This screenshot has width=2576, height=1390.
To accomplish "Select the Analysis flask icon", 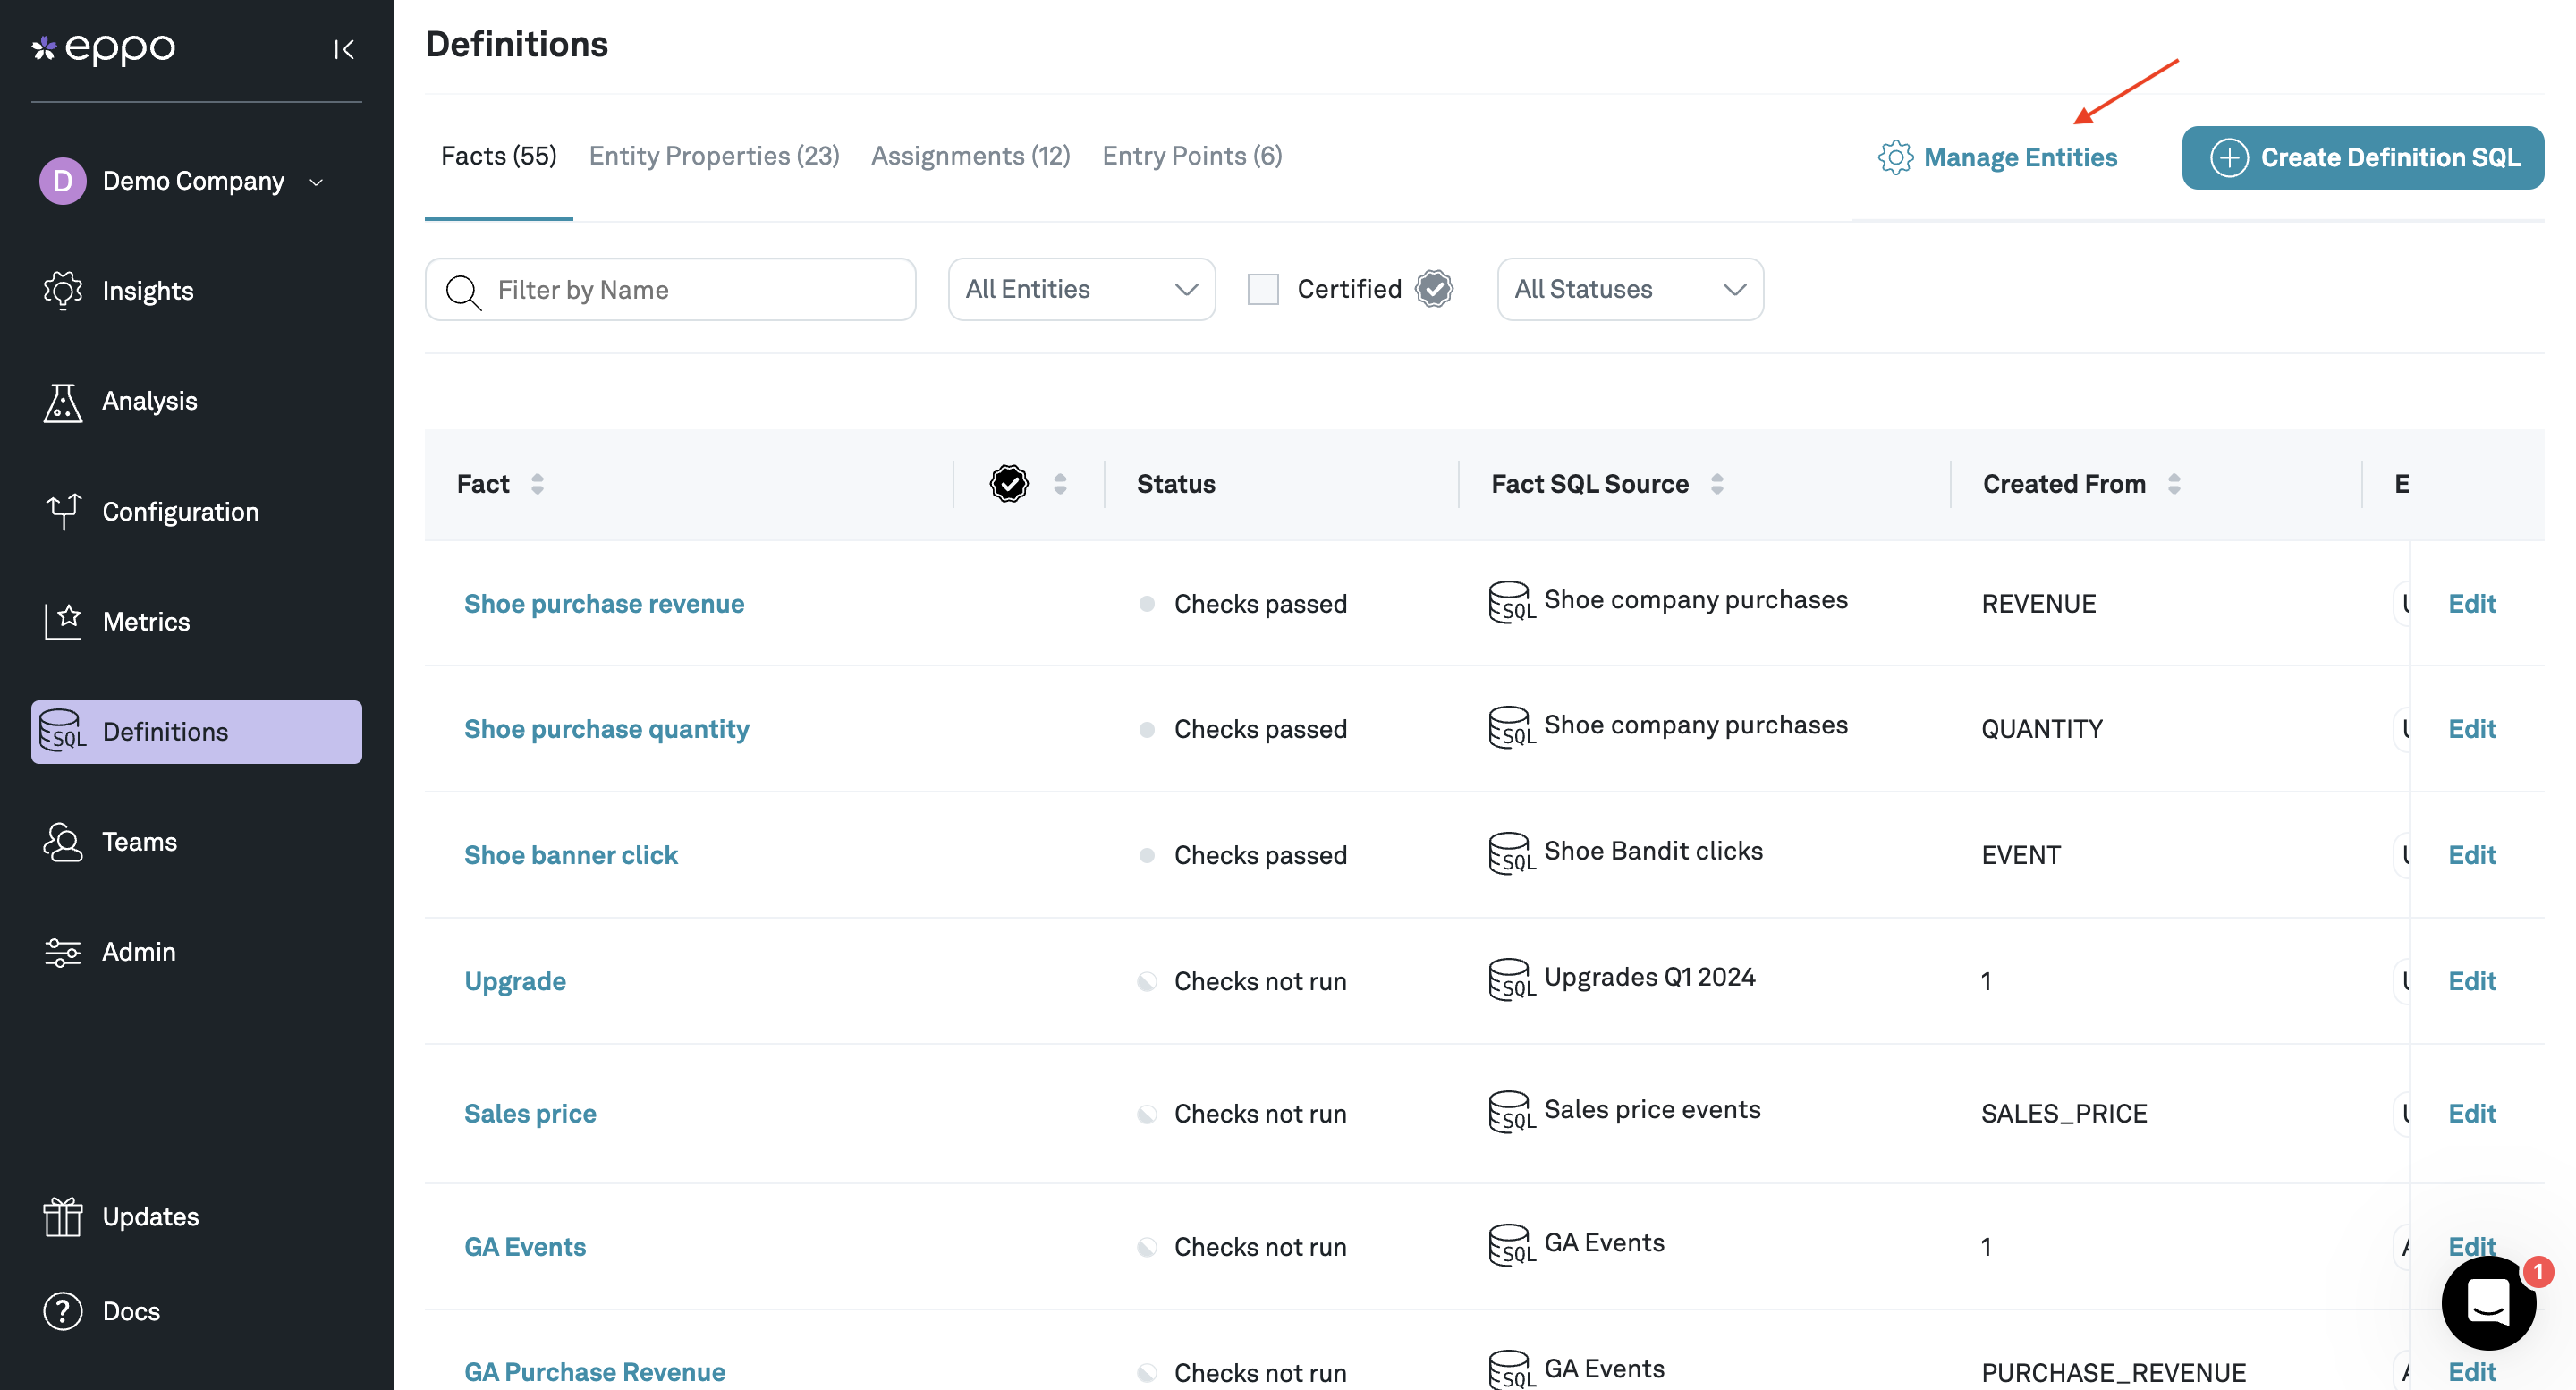I will tap(62, 401).
